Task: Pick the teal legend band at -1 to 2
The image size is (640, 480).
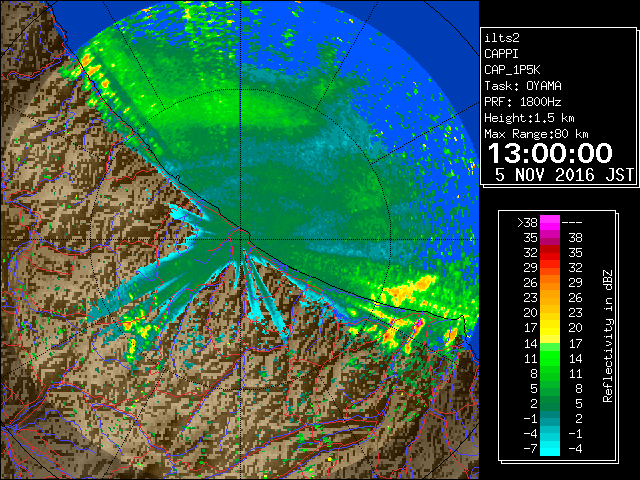Action: point(550,418)
